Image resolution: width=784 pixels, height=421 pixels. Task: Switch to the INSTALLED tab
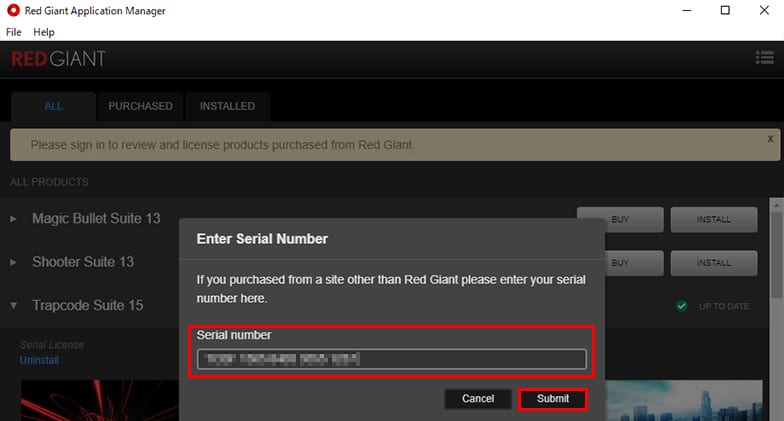[228, 106]
